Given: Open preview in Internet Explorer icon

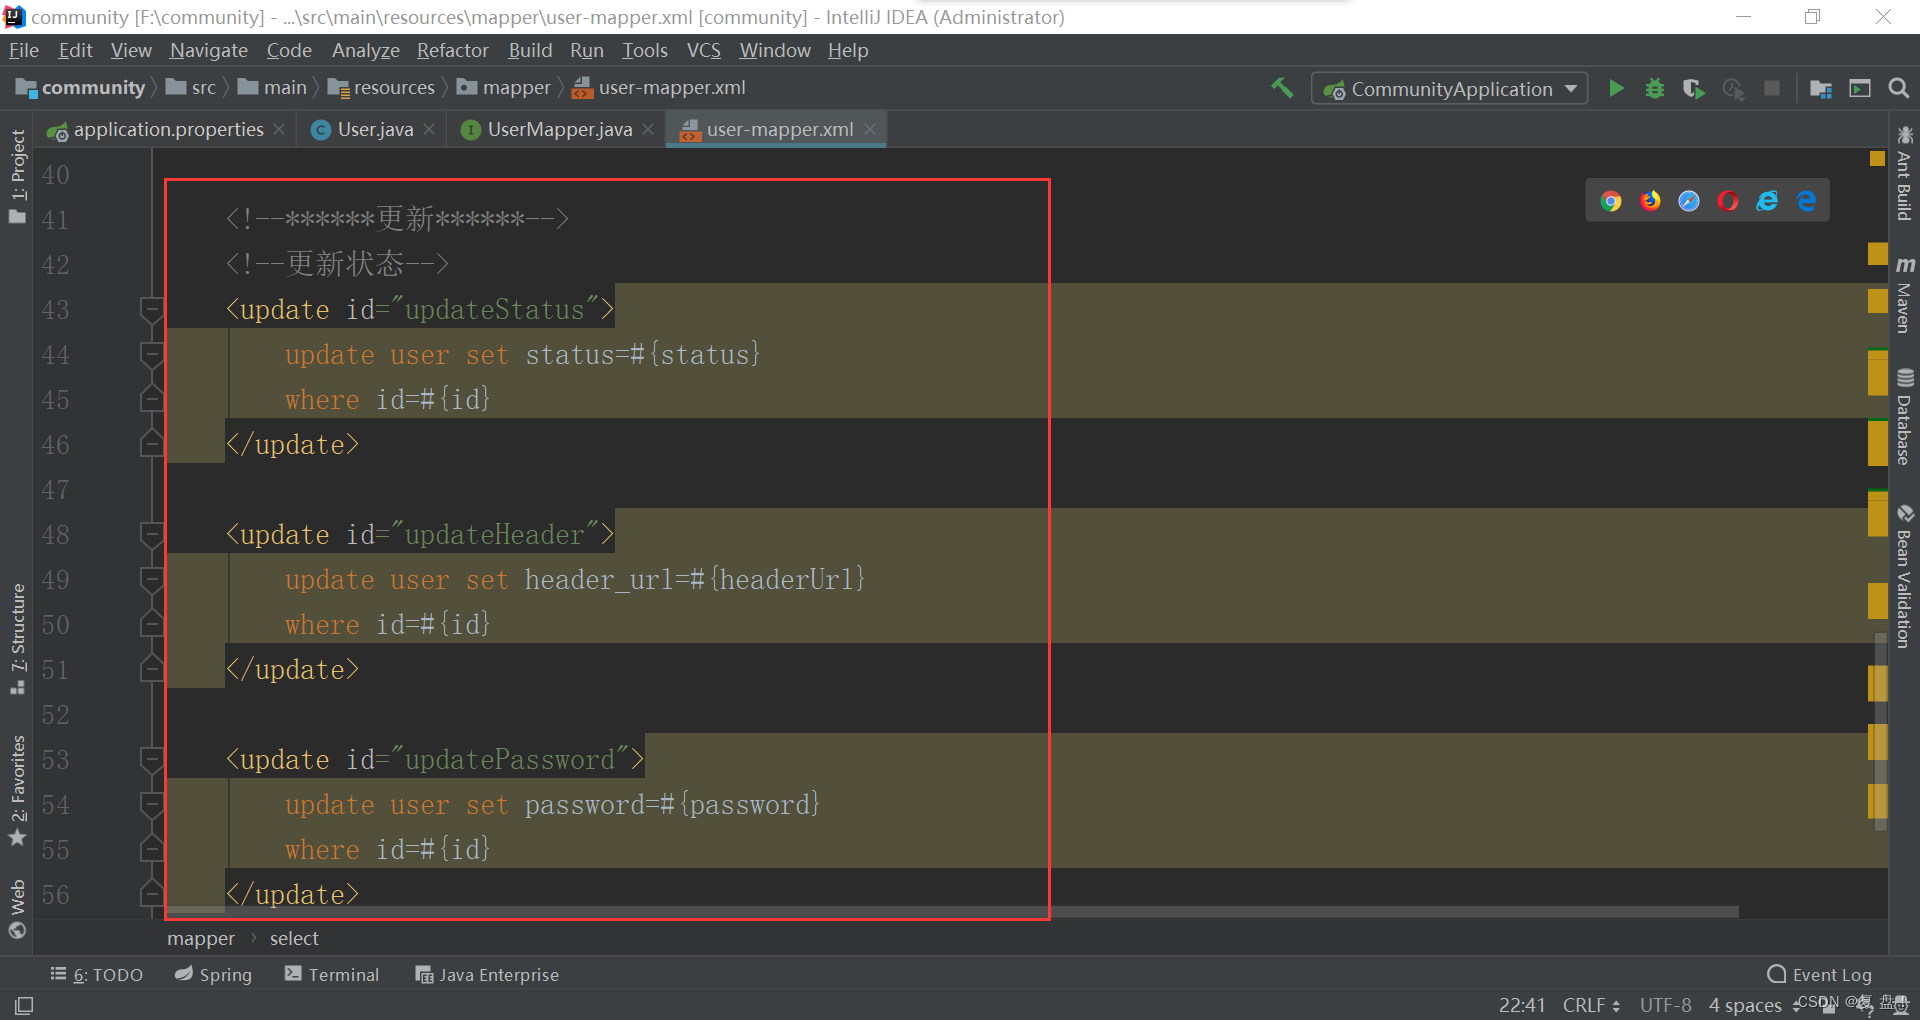Looking at the screenshot, I should [1767, 201].
